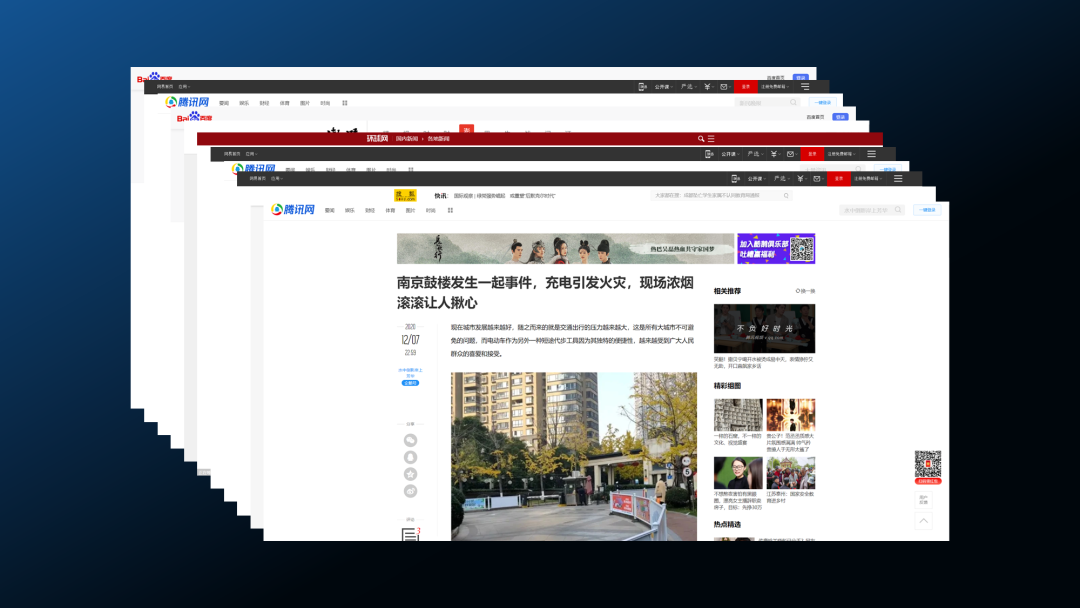Click the magnifier search icon beside the search box
The height and width of the screenshot is (608, 1080).
(x=898, y=209)
